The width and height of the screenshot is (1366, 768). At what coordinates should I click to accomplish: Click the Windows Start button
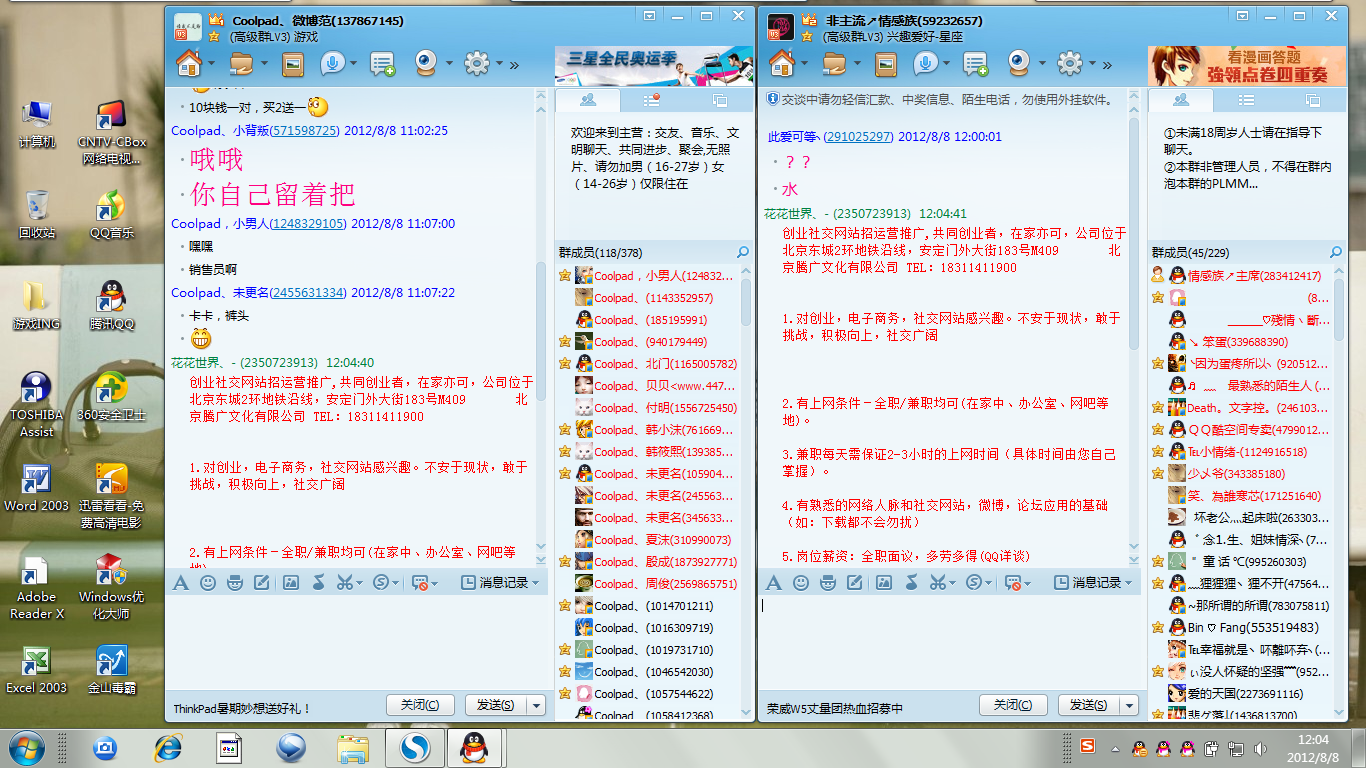click(27, 747)
